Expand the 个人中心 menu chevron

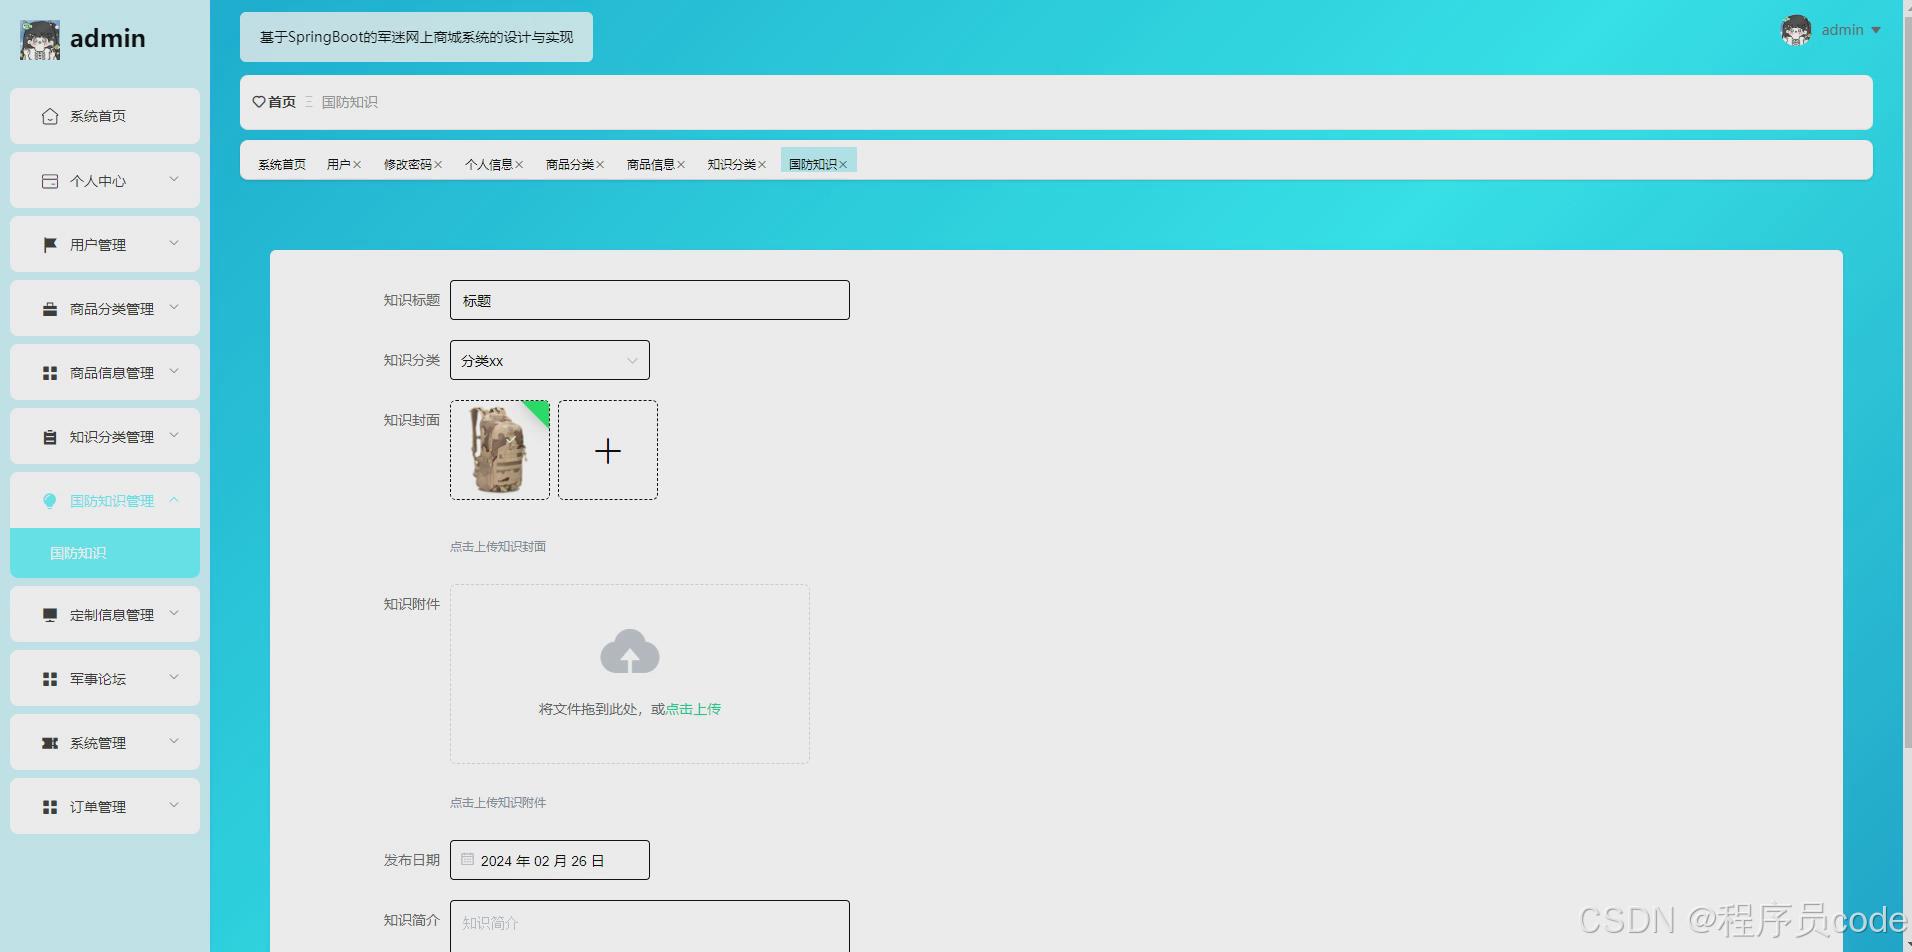pos(174,180)
